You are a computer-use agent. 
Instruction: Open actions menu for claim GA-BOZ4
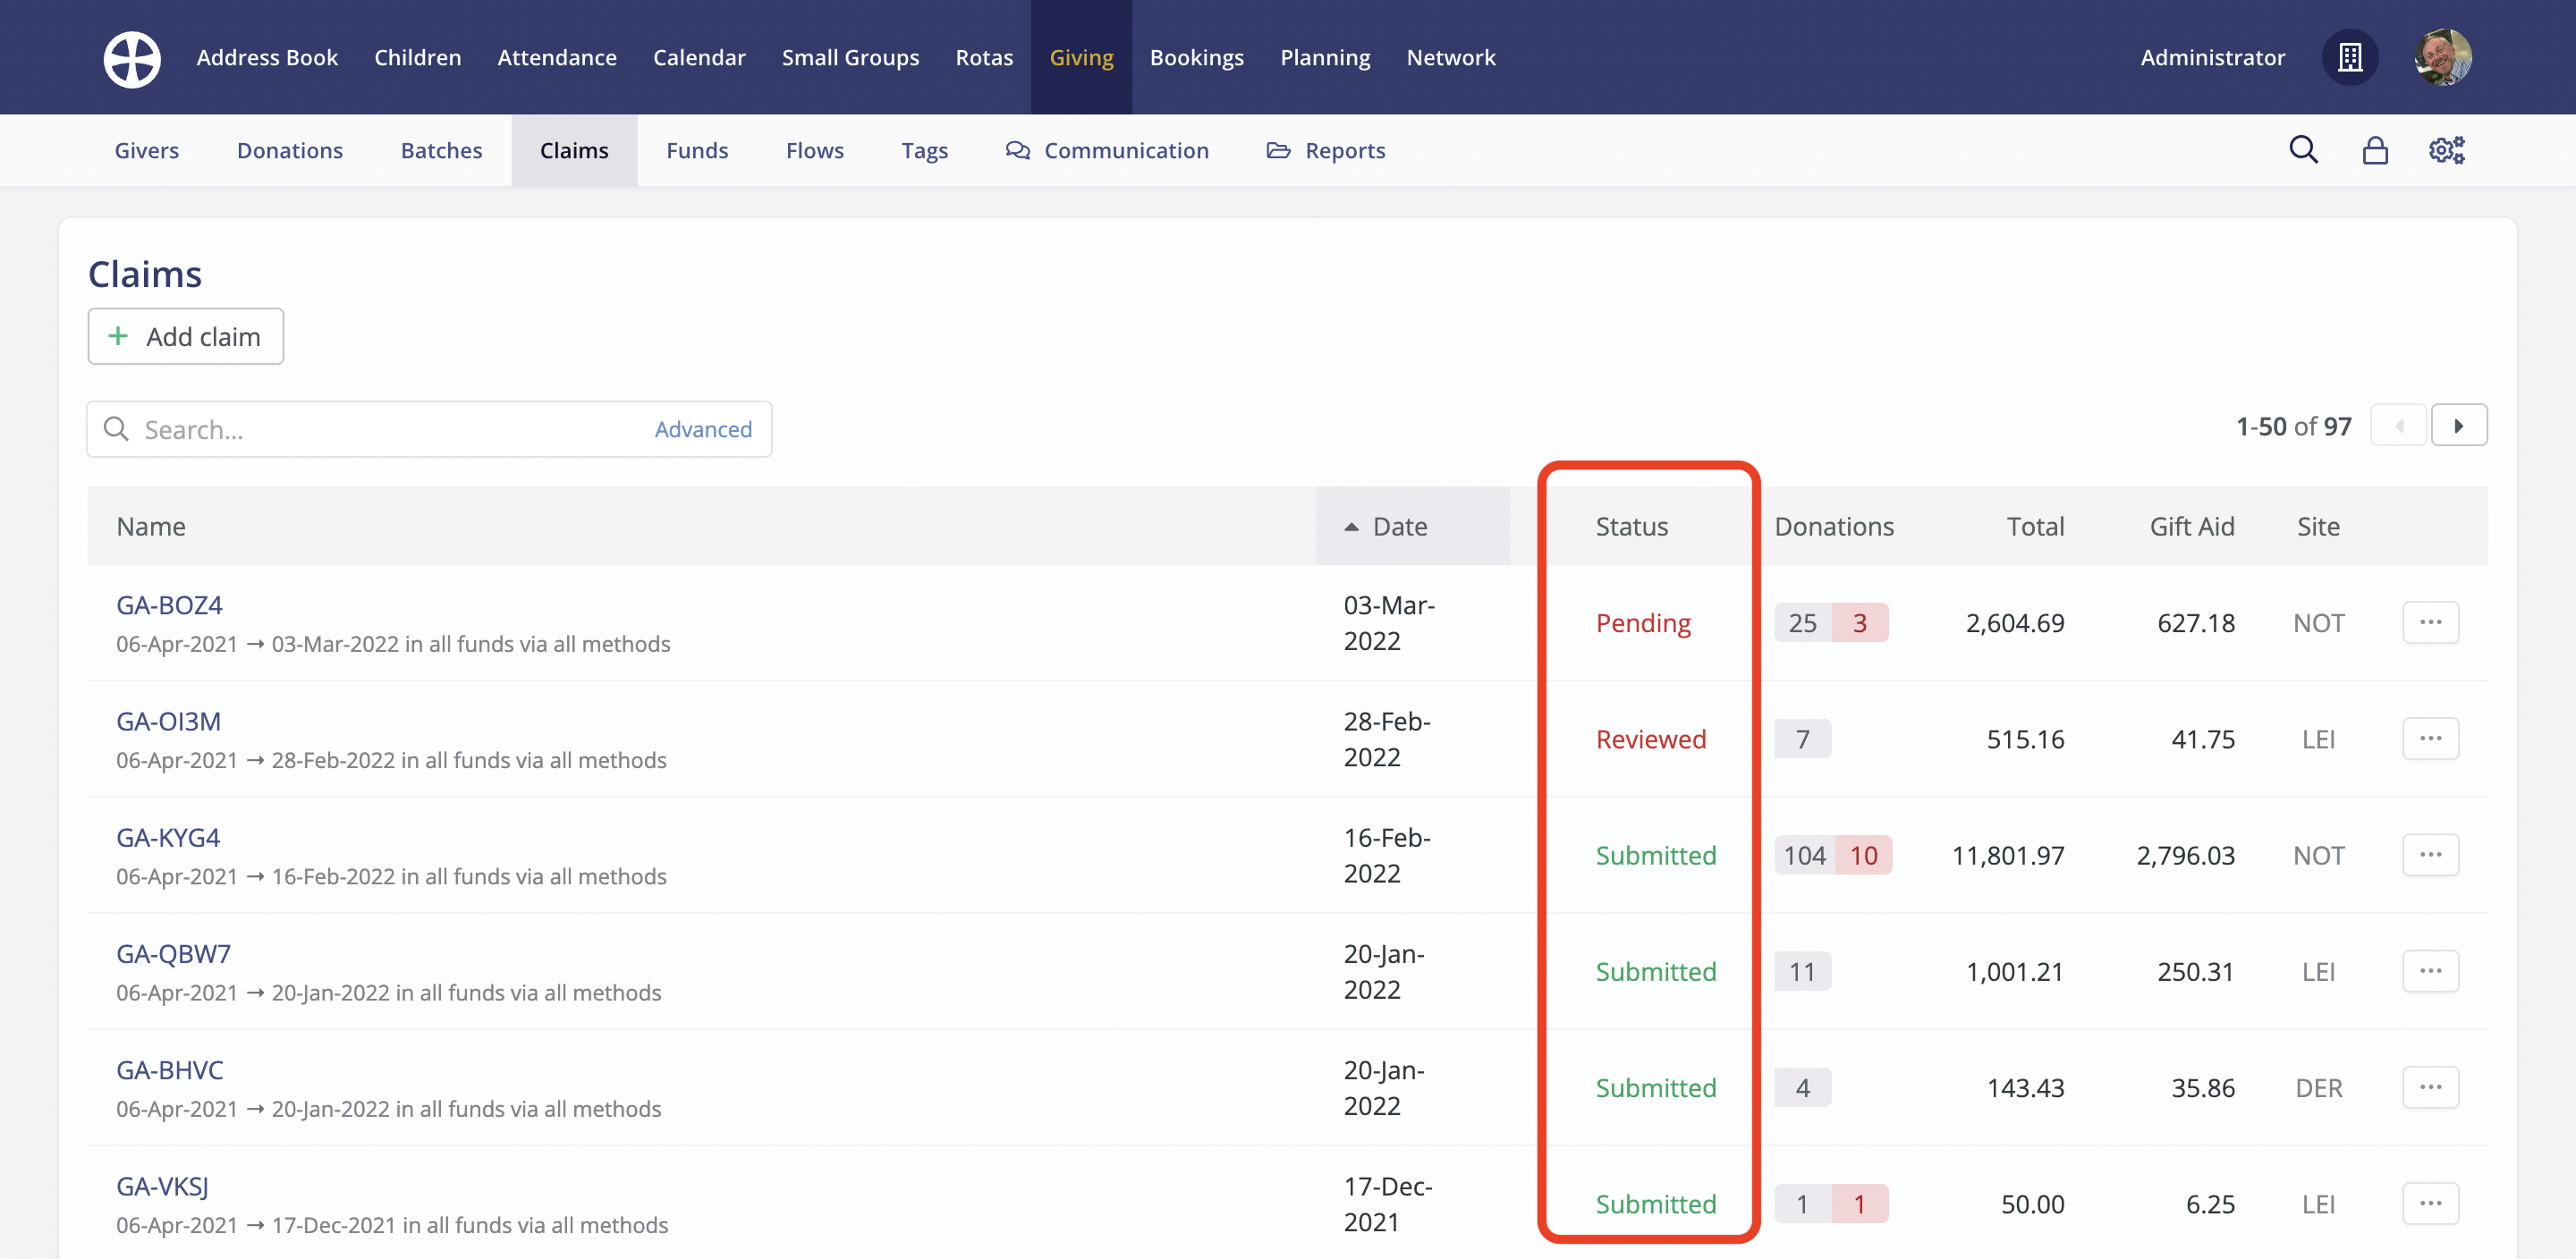[x=2430, y=622]
